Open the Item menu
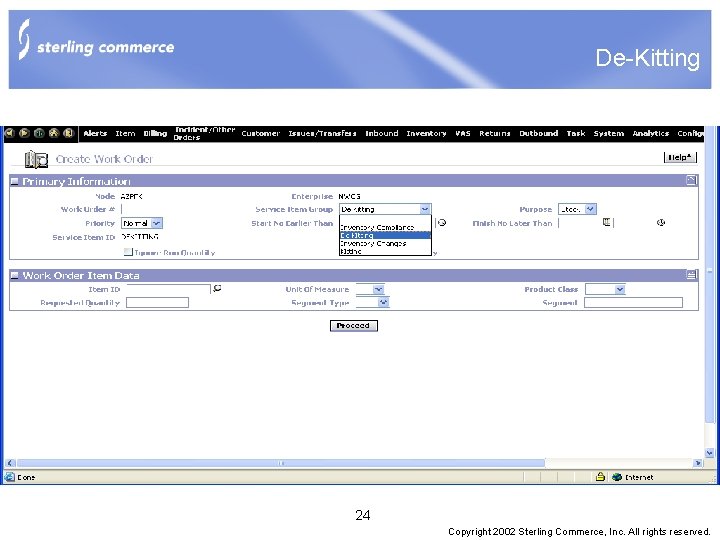The image size is (720, 540). tap(125, 133)
